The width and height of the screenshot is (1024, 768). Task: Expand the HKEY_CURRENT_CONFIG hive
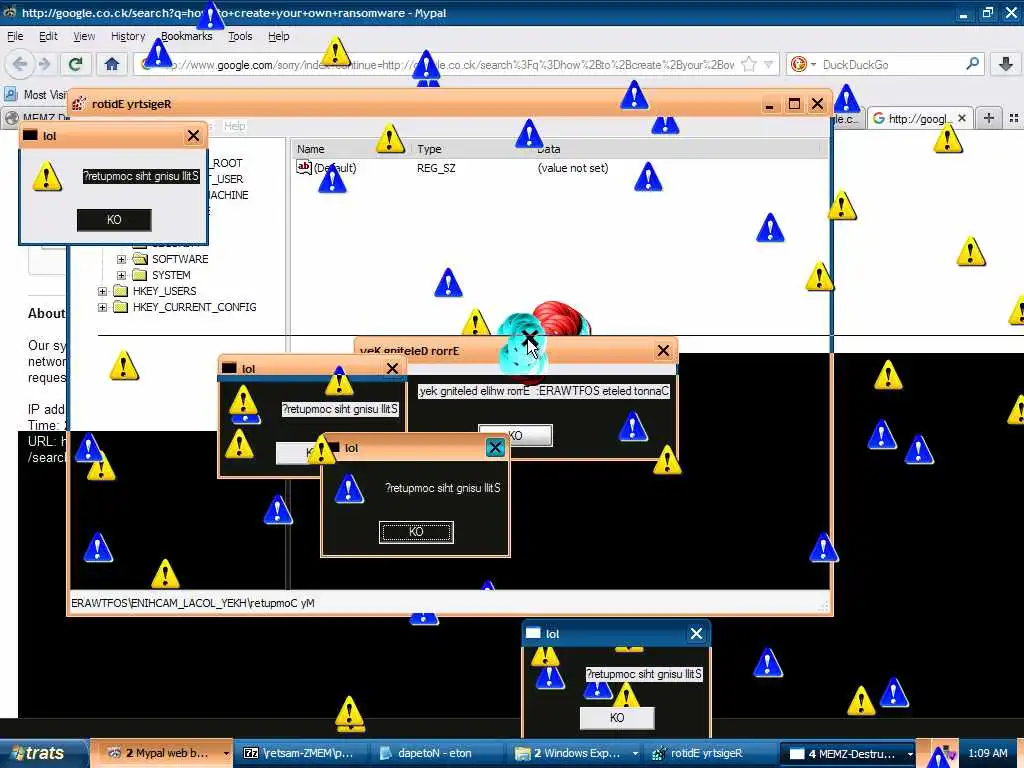(103, 307)
